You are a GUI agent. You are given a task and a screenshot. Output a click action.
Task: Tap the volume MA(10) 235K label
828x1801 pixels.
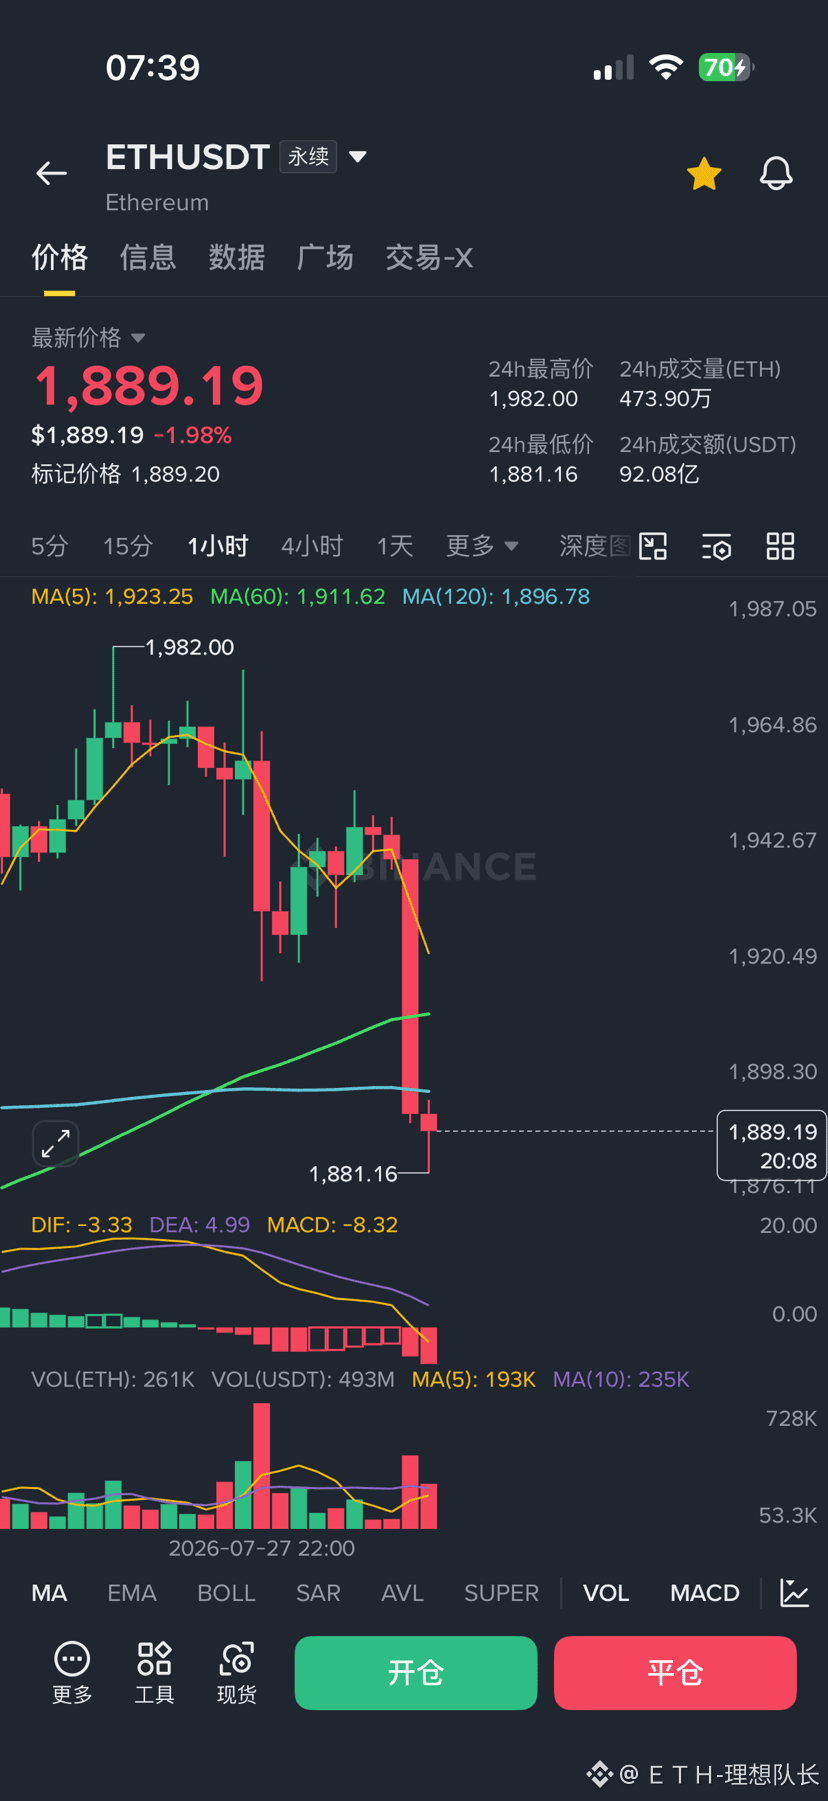tap(621, 1380)
